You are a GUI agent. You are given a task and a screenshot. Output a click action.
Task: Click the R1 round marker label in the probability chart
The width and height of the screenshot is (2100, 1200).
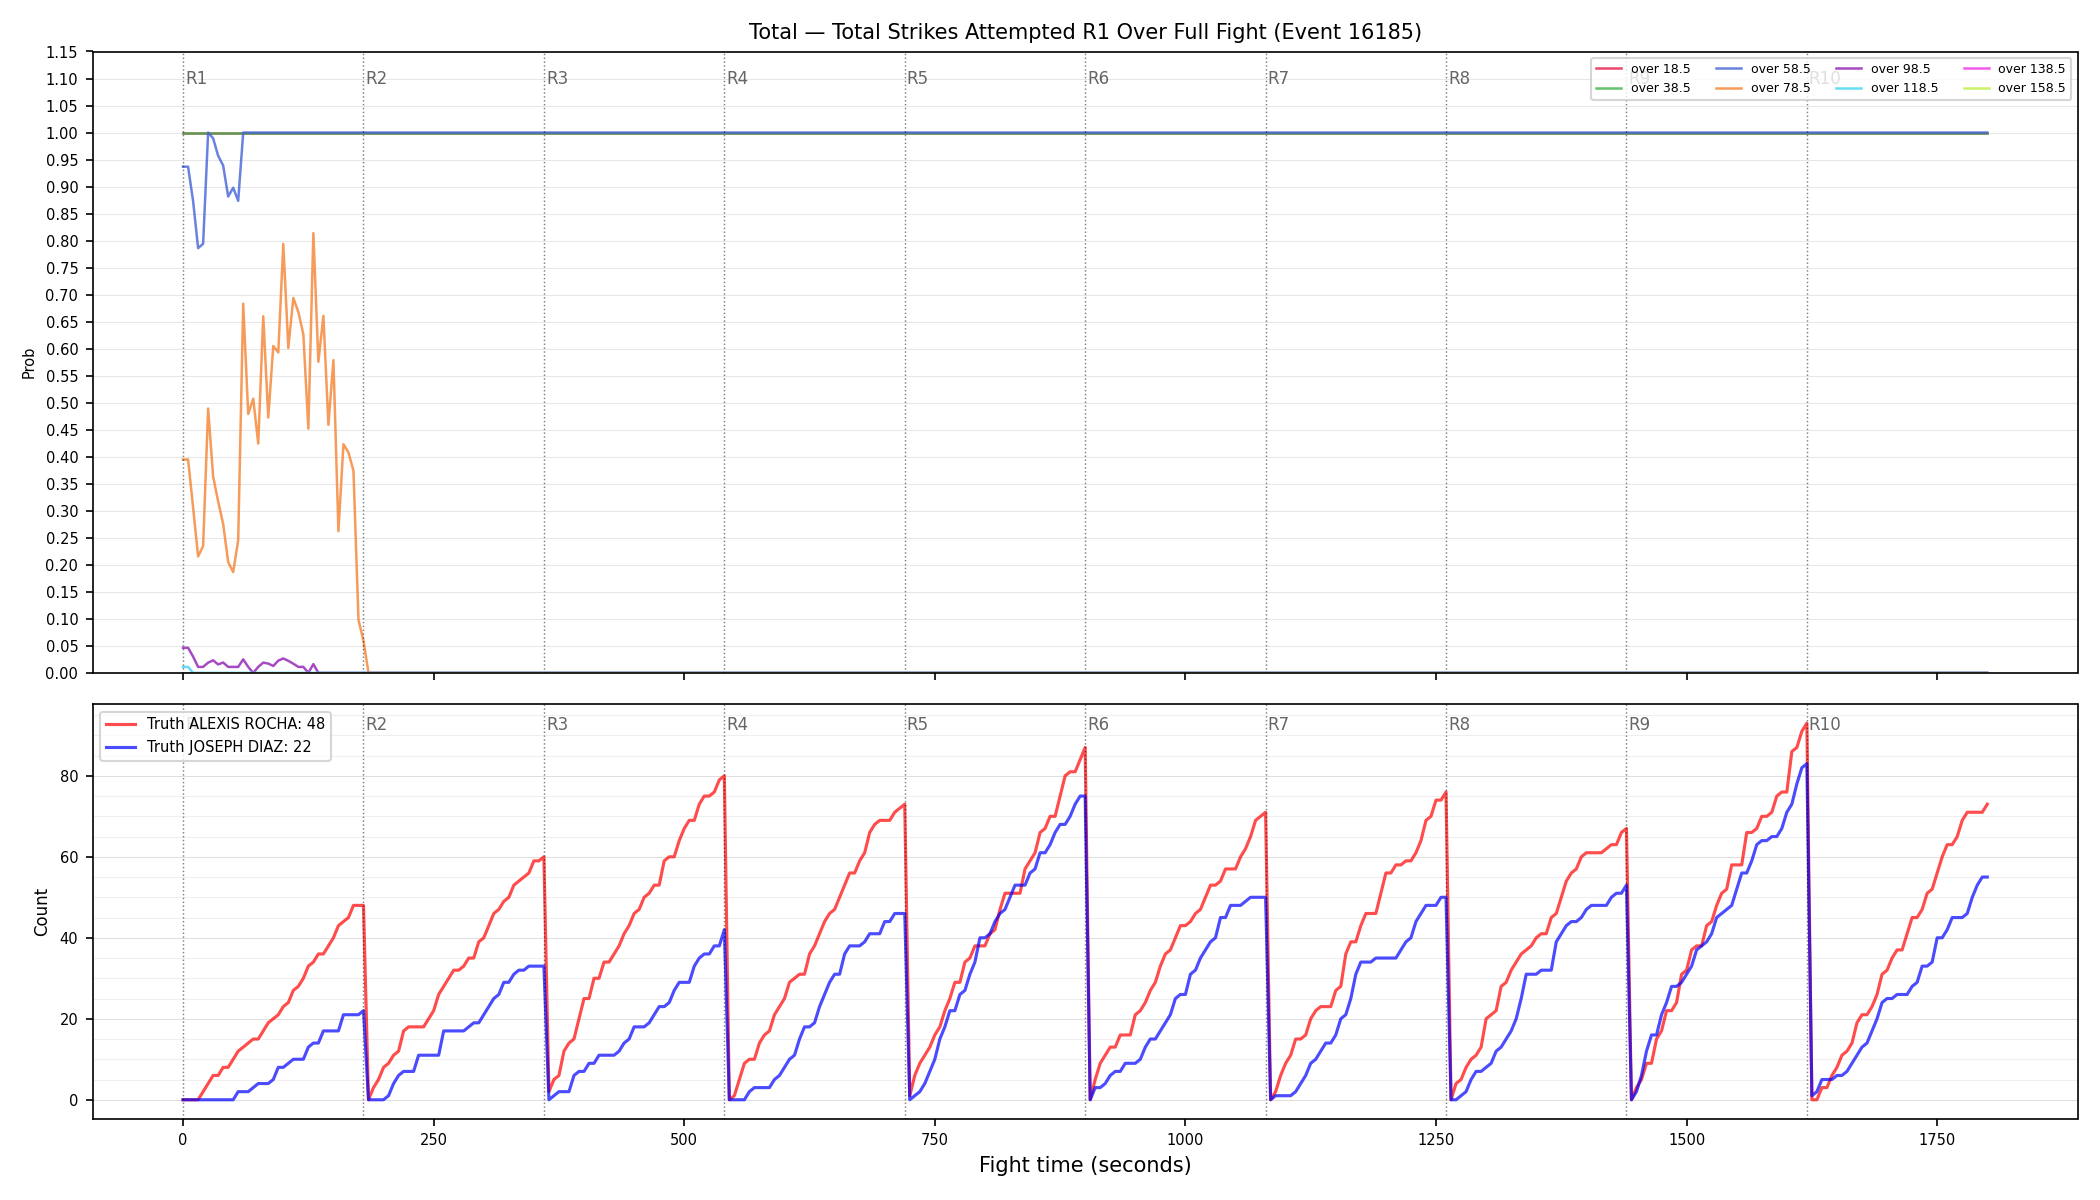[196, 78]
